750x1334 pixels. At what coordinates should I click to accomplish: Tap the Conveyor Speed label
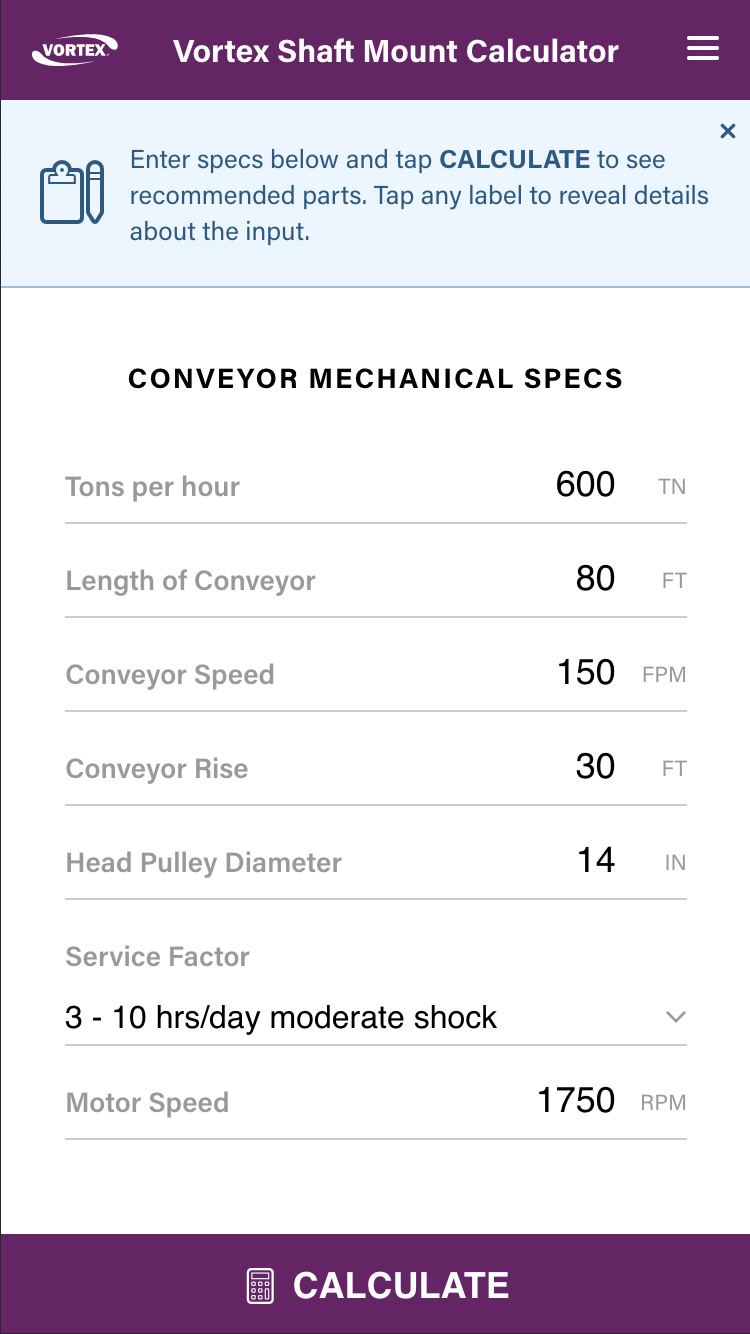coord(169,675)
